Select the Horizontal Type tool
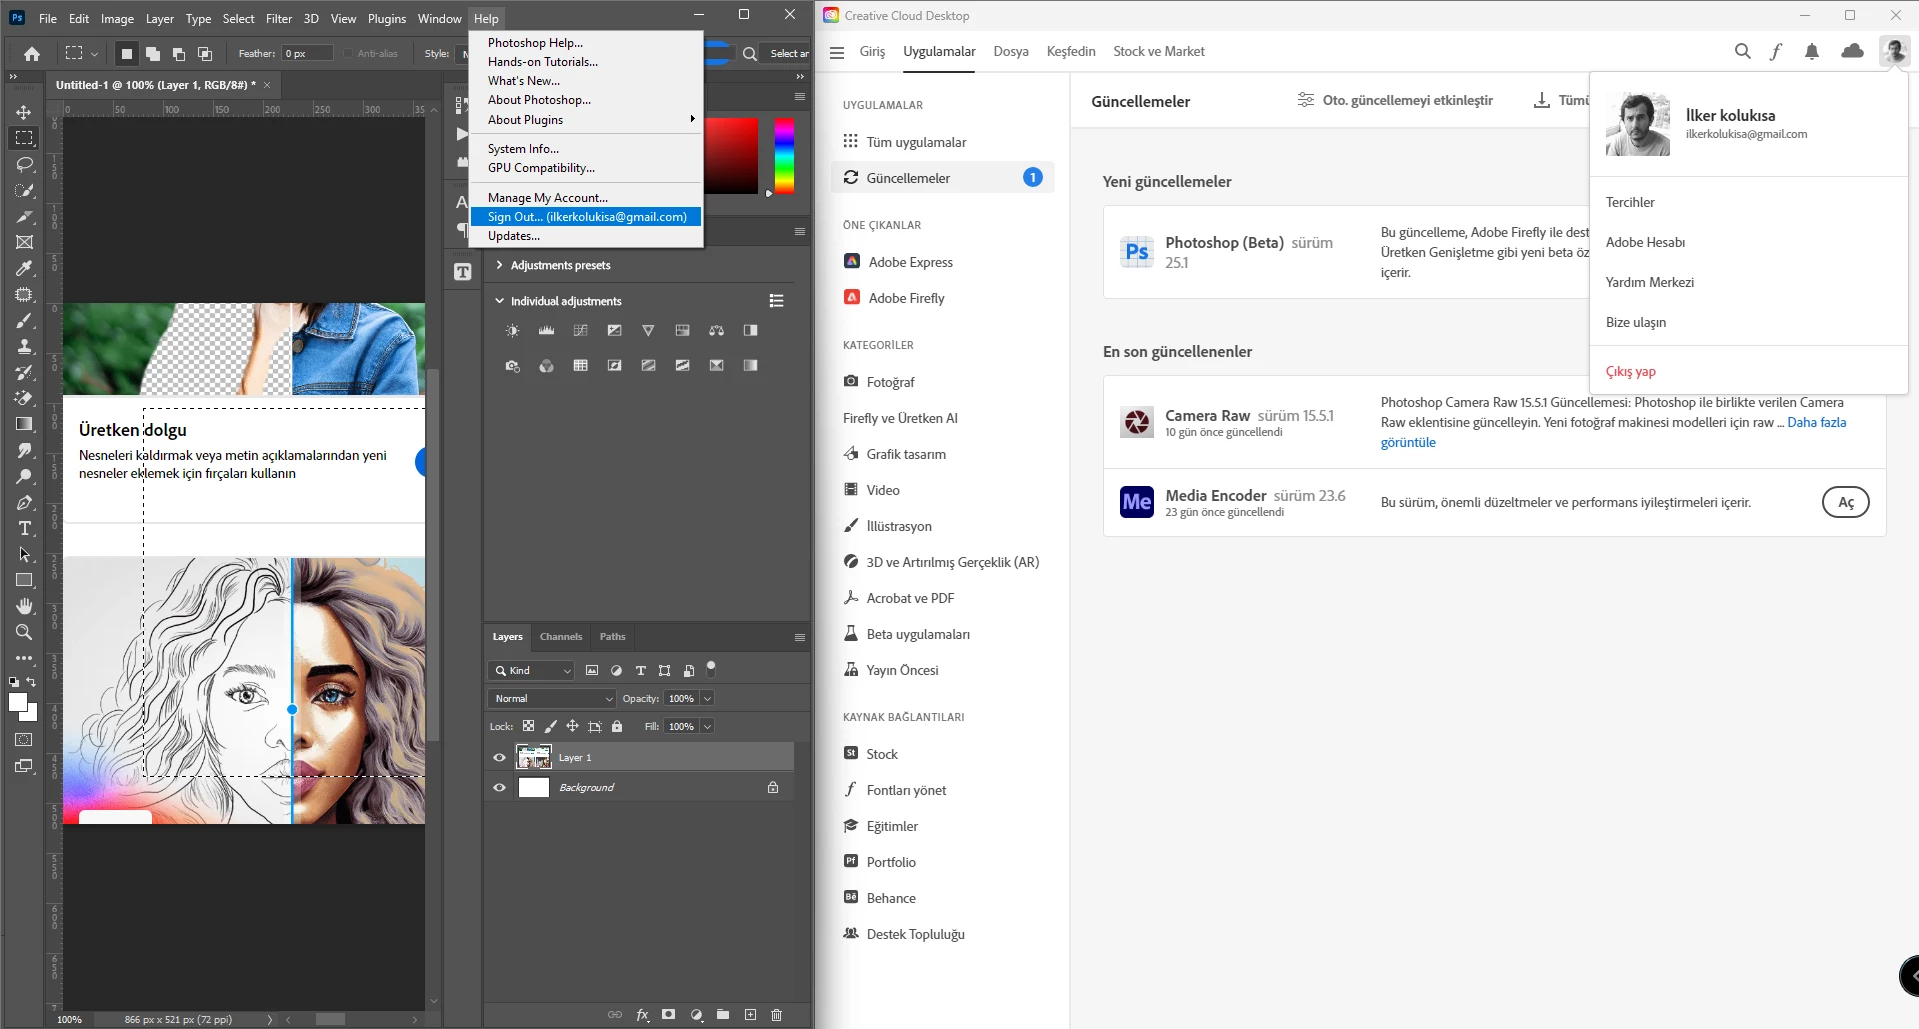Viewport: 1919px width, 1029px height. point(24,528)
